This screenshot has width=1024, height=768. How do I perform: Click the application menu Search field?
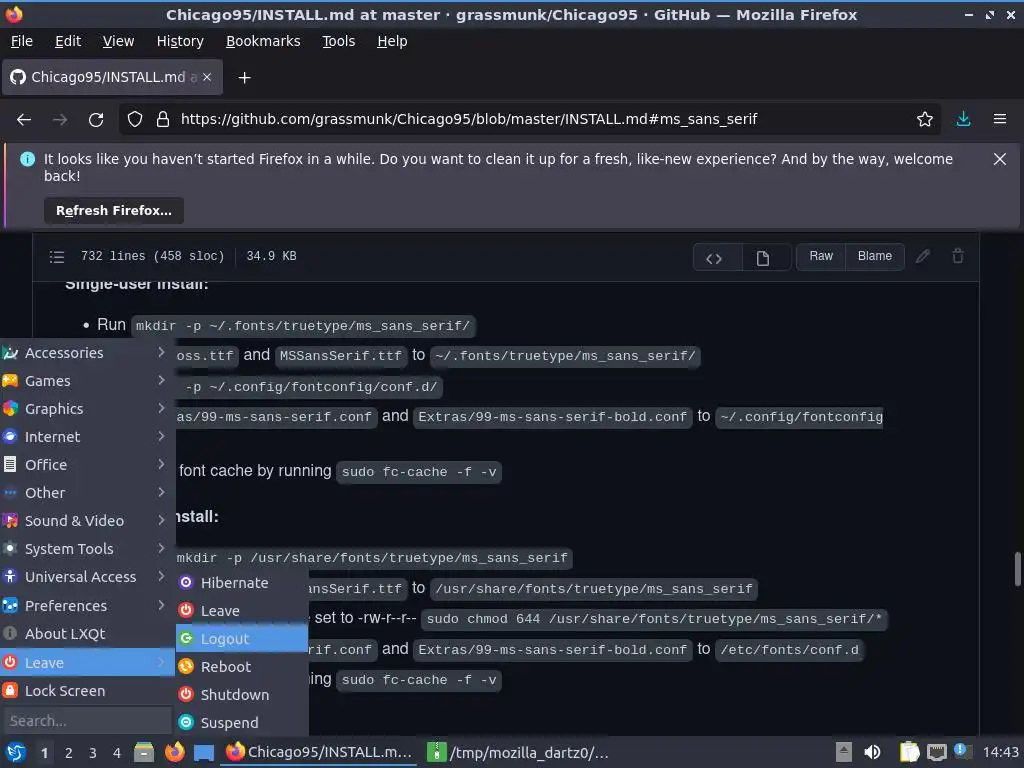(87, 721)
